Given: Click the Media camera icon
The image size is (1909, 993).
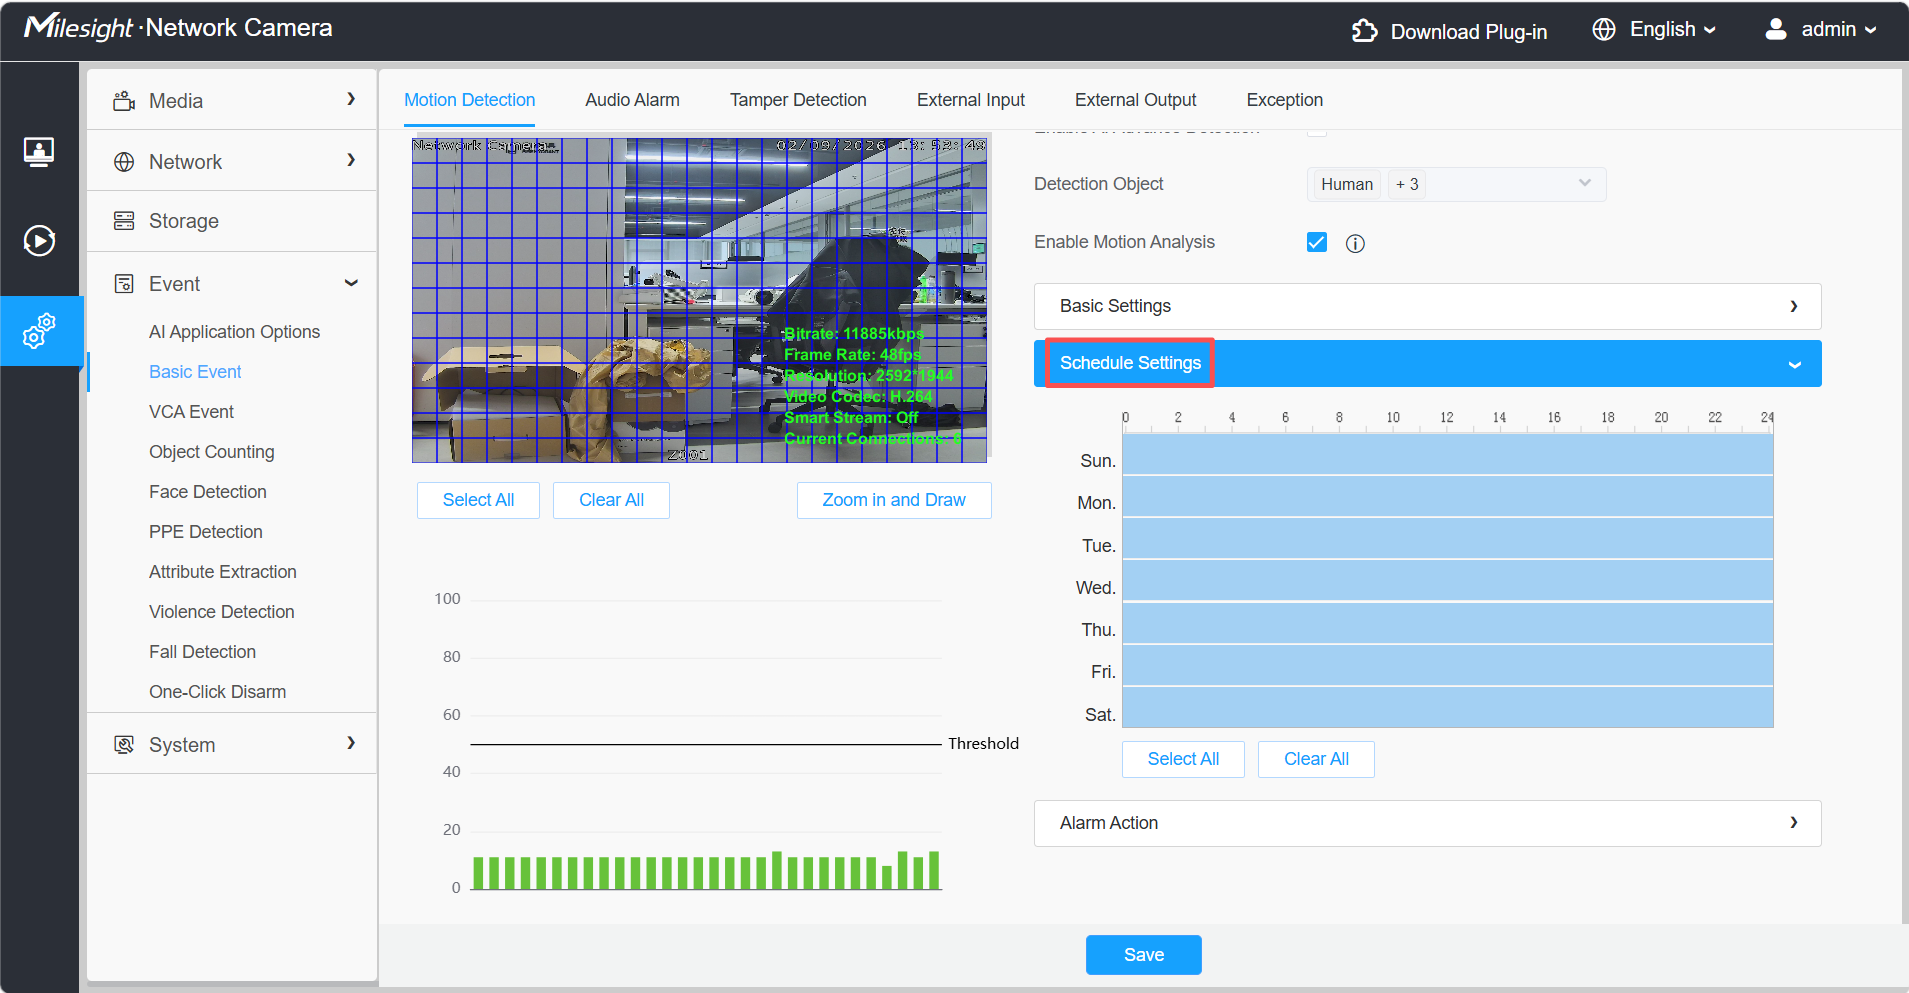Looking at the screenshot, I should click(124, 101).
